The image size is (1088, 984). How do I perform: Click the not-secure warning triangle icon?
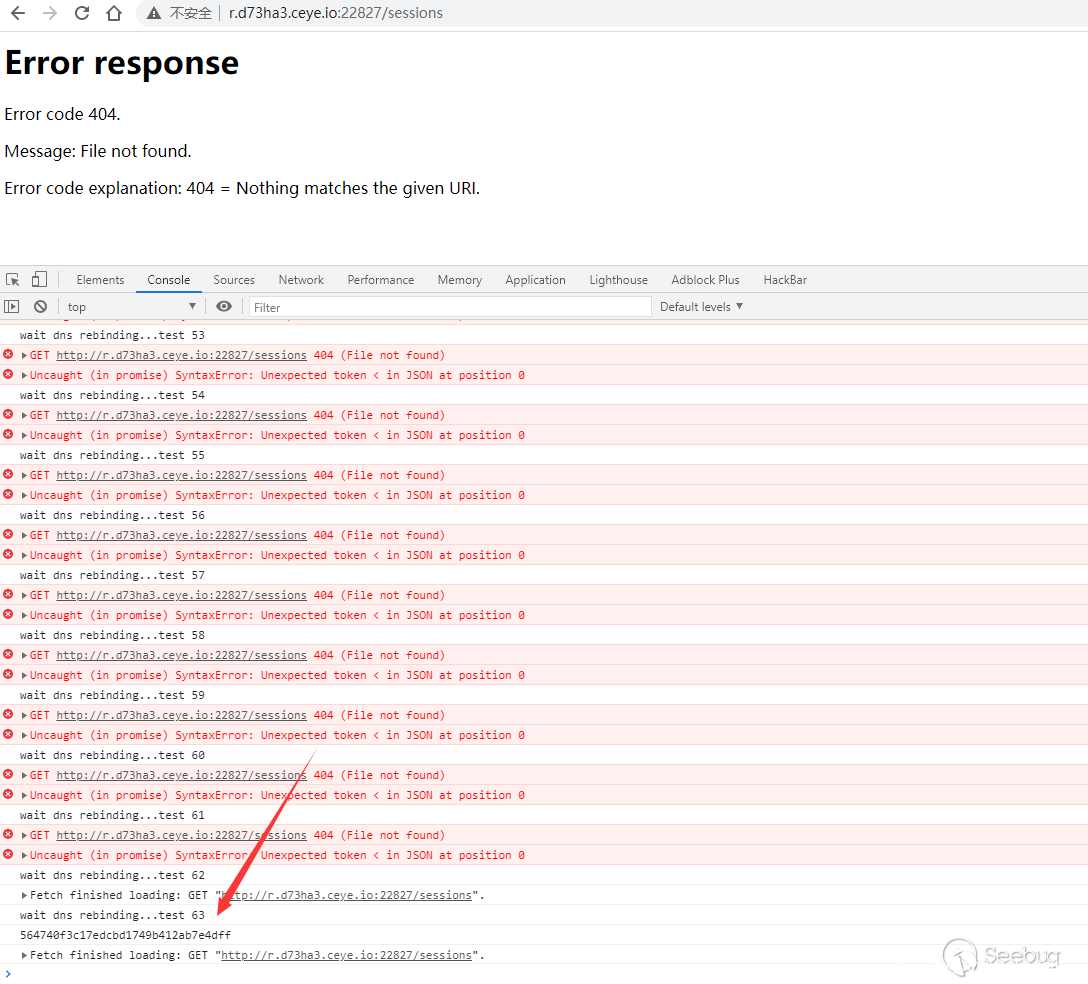(x=154, y=13)
